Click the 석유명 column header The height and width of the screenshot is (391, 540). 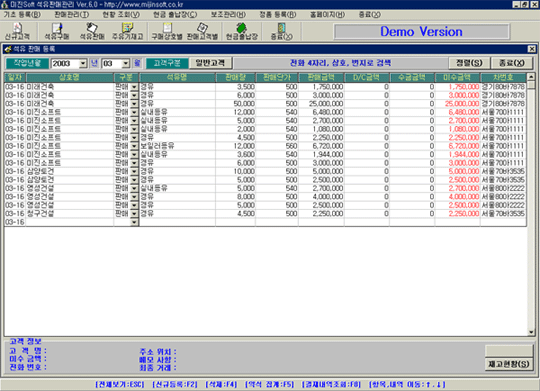tap(177, 78)
